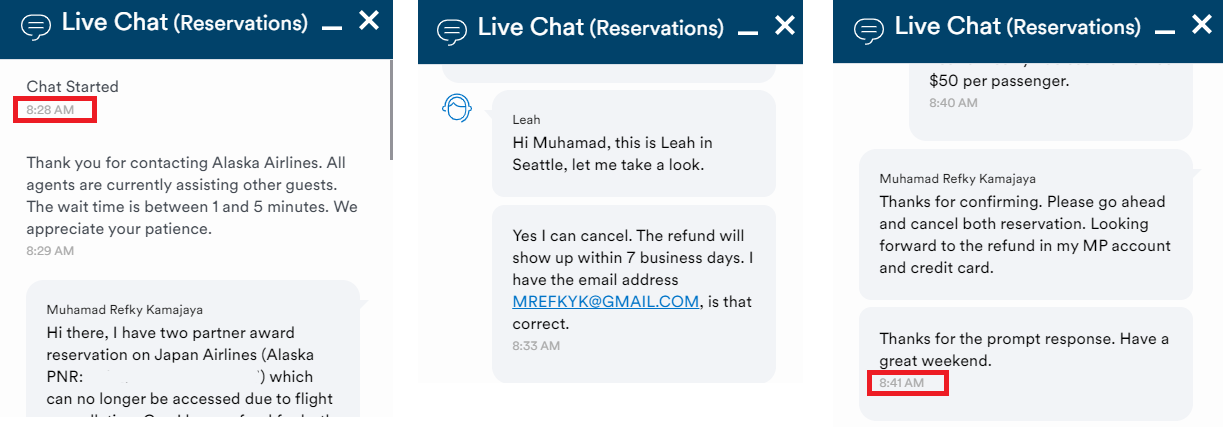Close the chat window ending with 8:41 AM
Image resolution: width=1223 pixels, height=429 pixels.
(1201, 25)
